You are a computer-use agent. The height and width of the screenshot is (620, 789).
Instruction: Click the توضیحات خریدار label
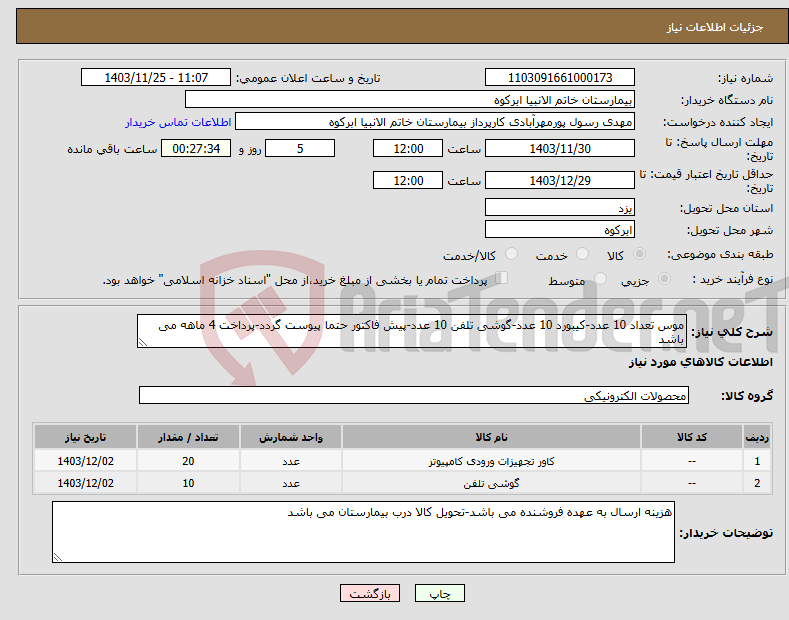point(726,532)
